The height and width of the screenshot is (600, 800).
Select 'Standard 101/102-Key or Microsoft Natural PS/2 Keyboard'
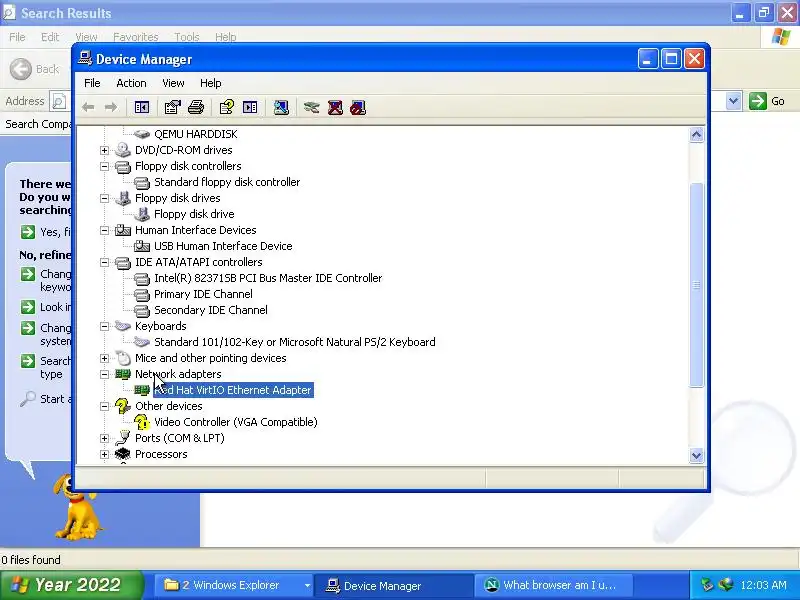295,342
